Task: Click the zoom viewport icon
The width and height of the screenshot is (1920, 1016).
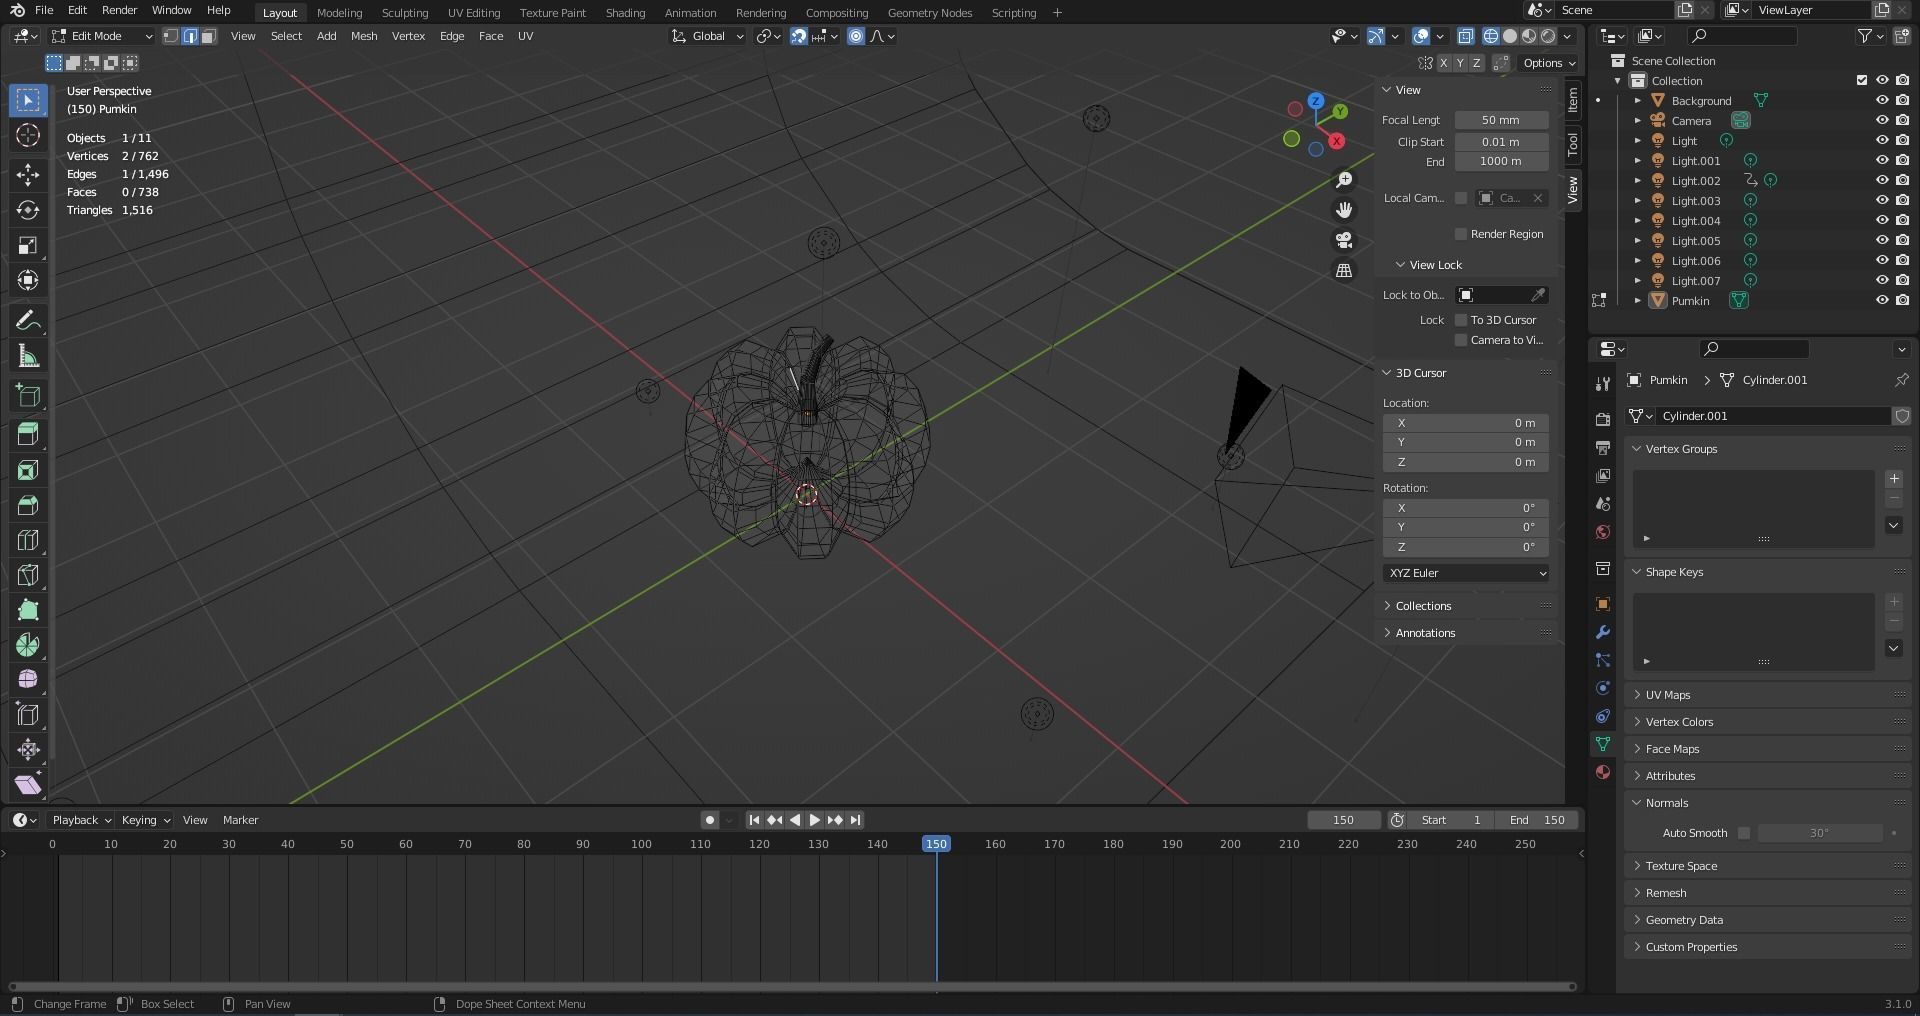Action: [1344, 180]
